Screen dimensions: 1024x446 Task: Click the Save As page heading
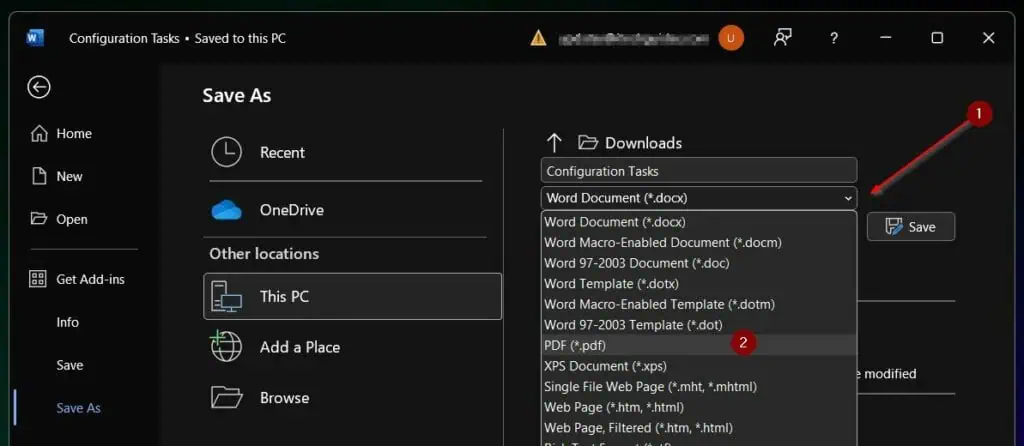[x=236, y=95]
